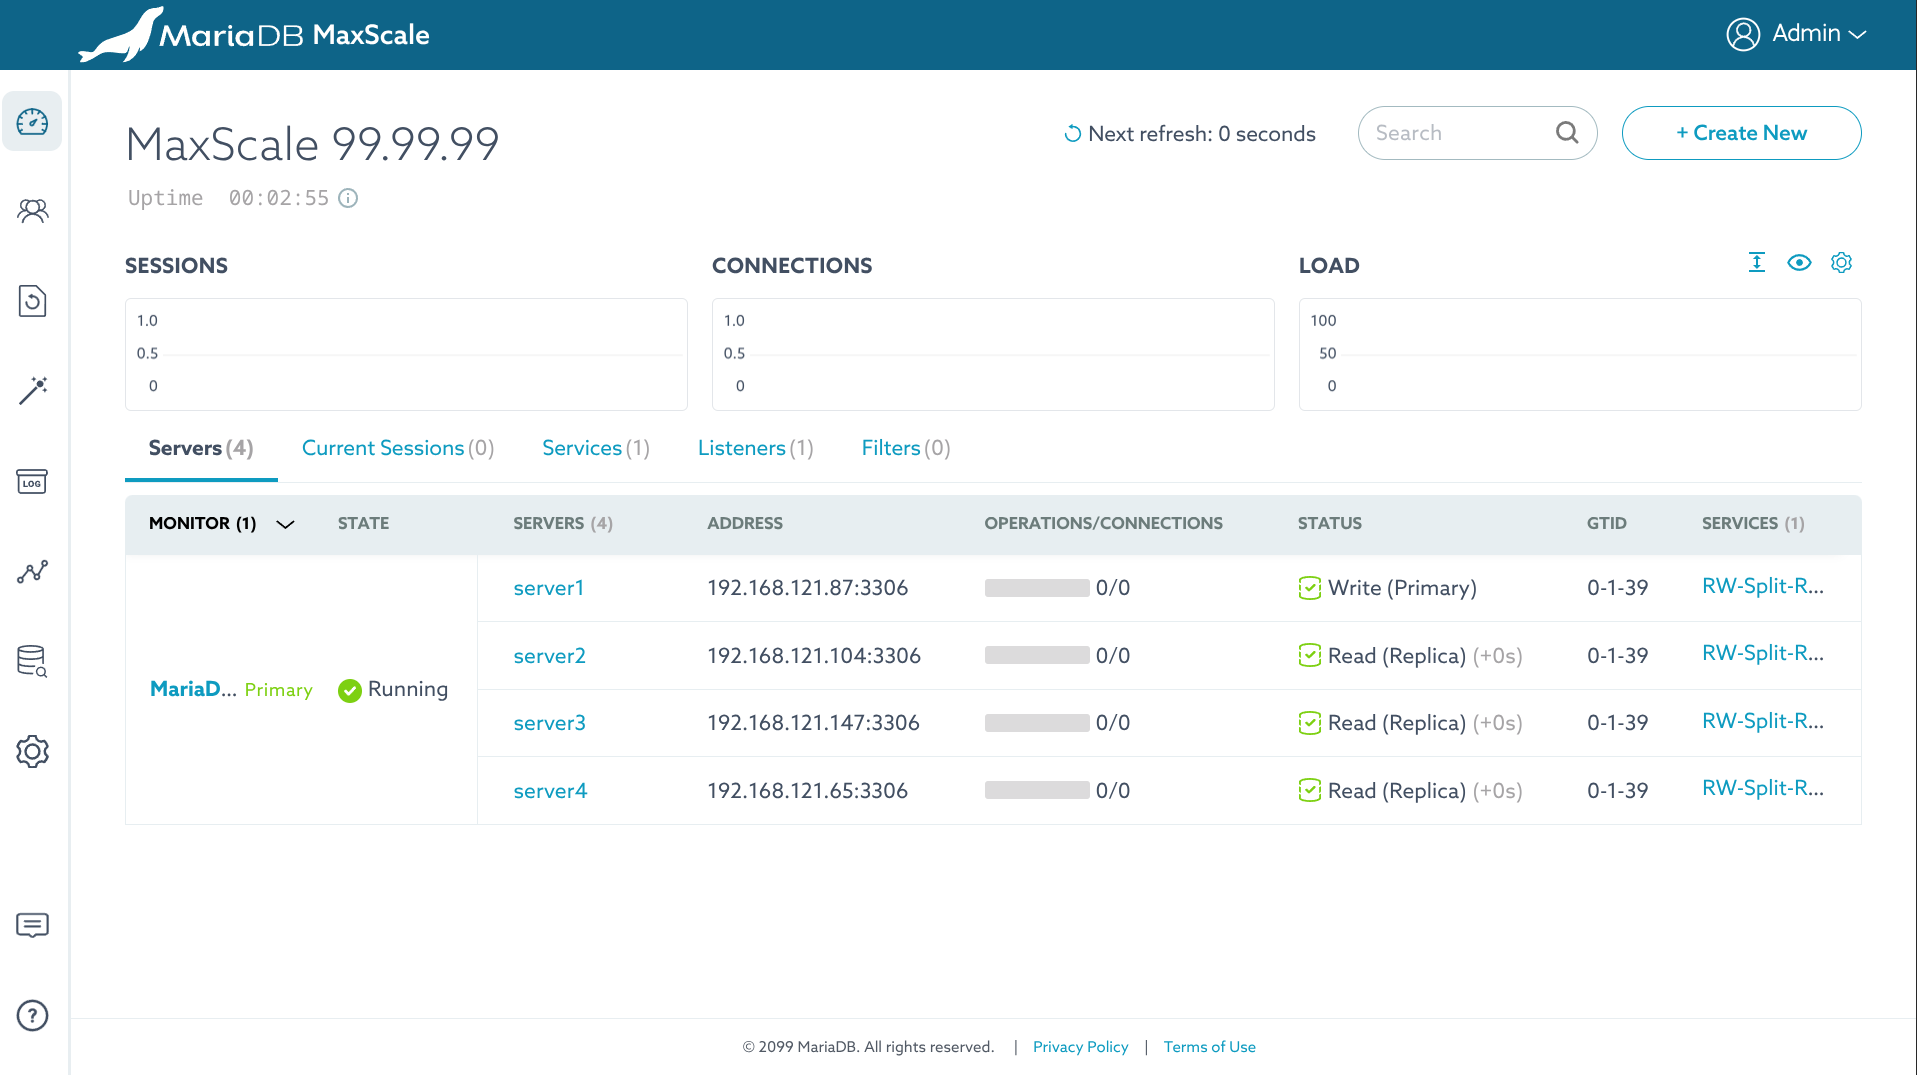Image resolution: width=1917 pixels, height=1075 pixels.
Task: Open the Config Wizard wand icon
Action: click(x=32, y=390)
